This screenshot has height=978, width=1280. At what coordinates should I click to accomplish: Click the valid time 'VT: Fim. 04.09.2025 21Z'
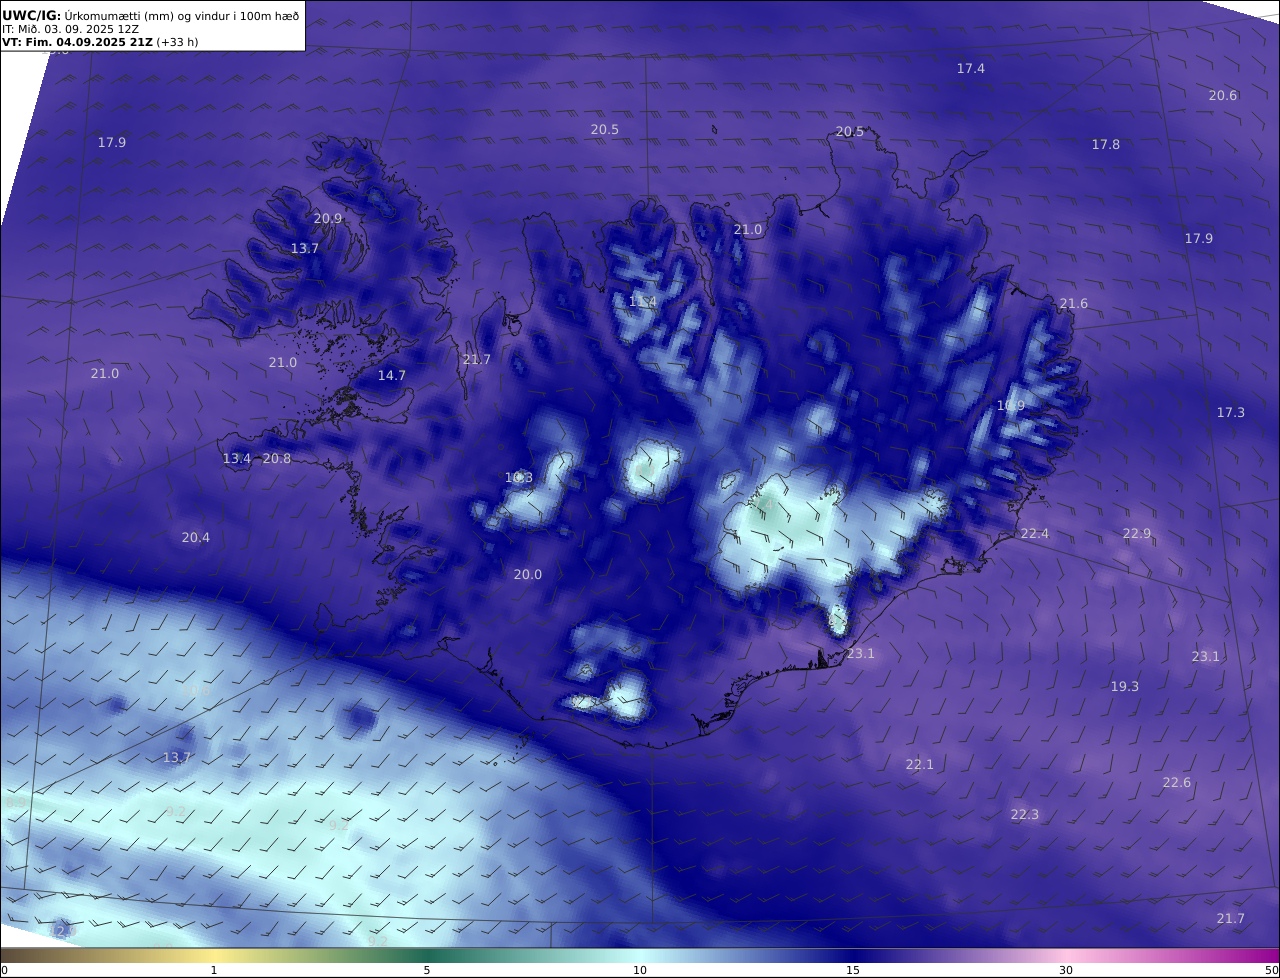click(x=77, y=43)
